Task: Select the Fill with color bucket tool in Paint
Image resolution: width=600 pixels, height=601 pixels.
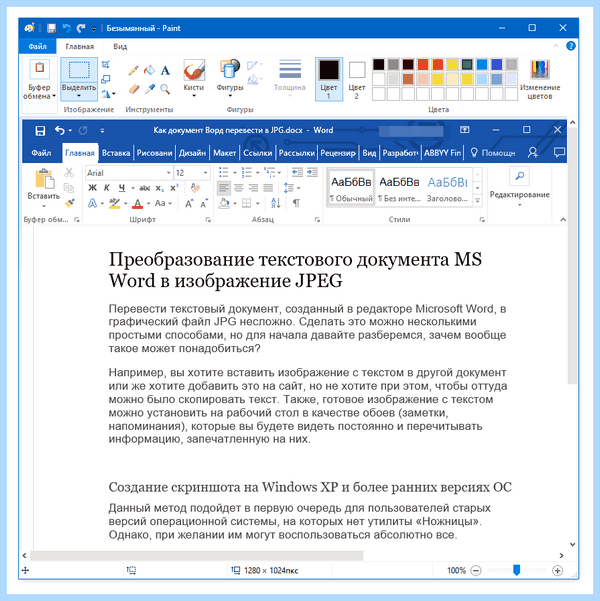Action: click(x=150, y=70)
